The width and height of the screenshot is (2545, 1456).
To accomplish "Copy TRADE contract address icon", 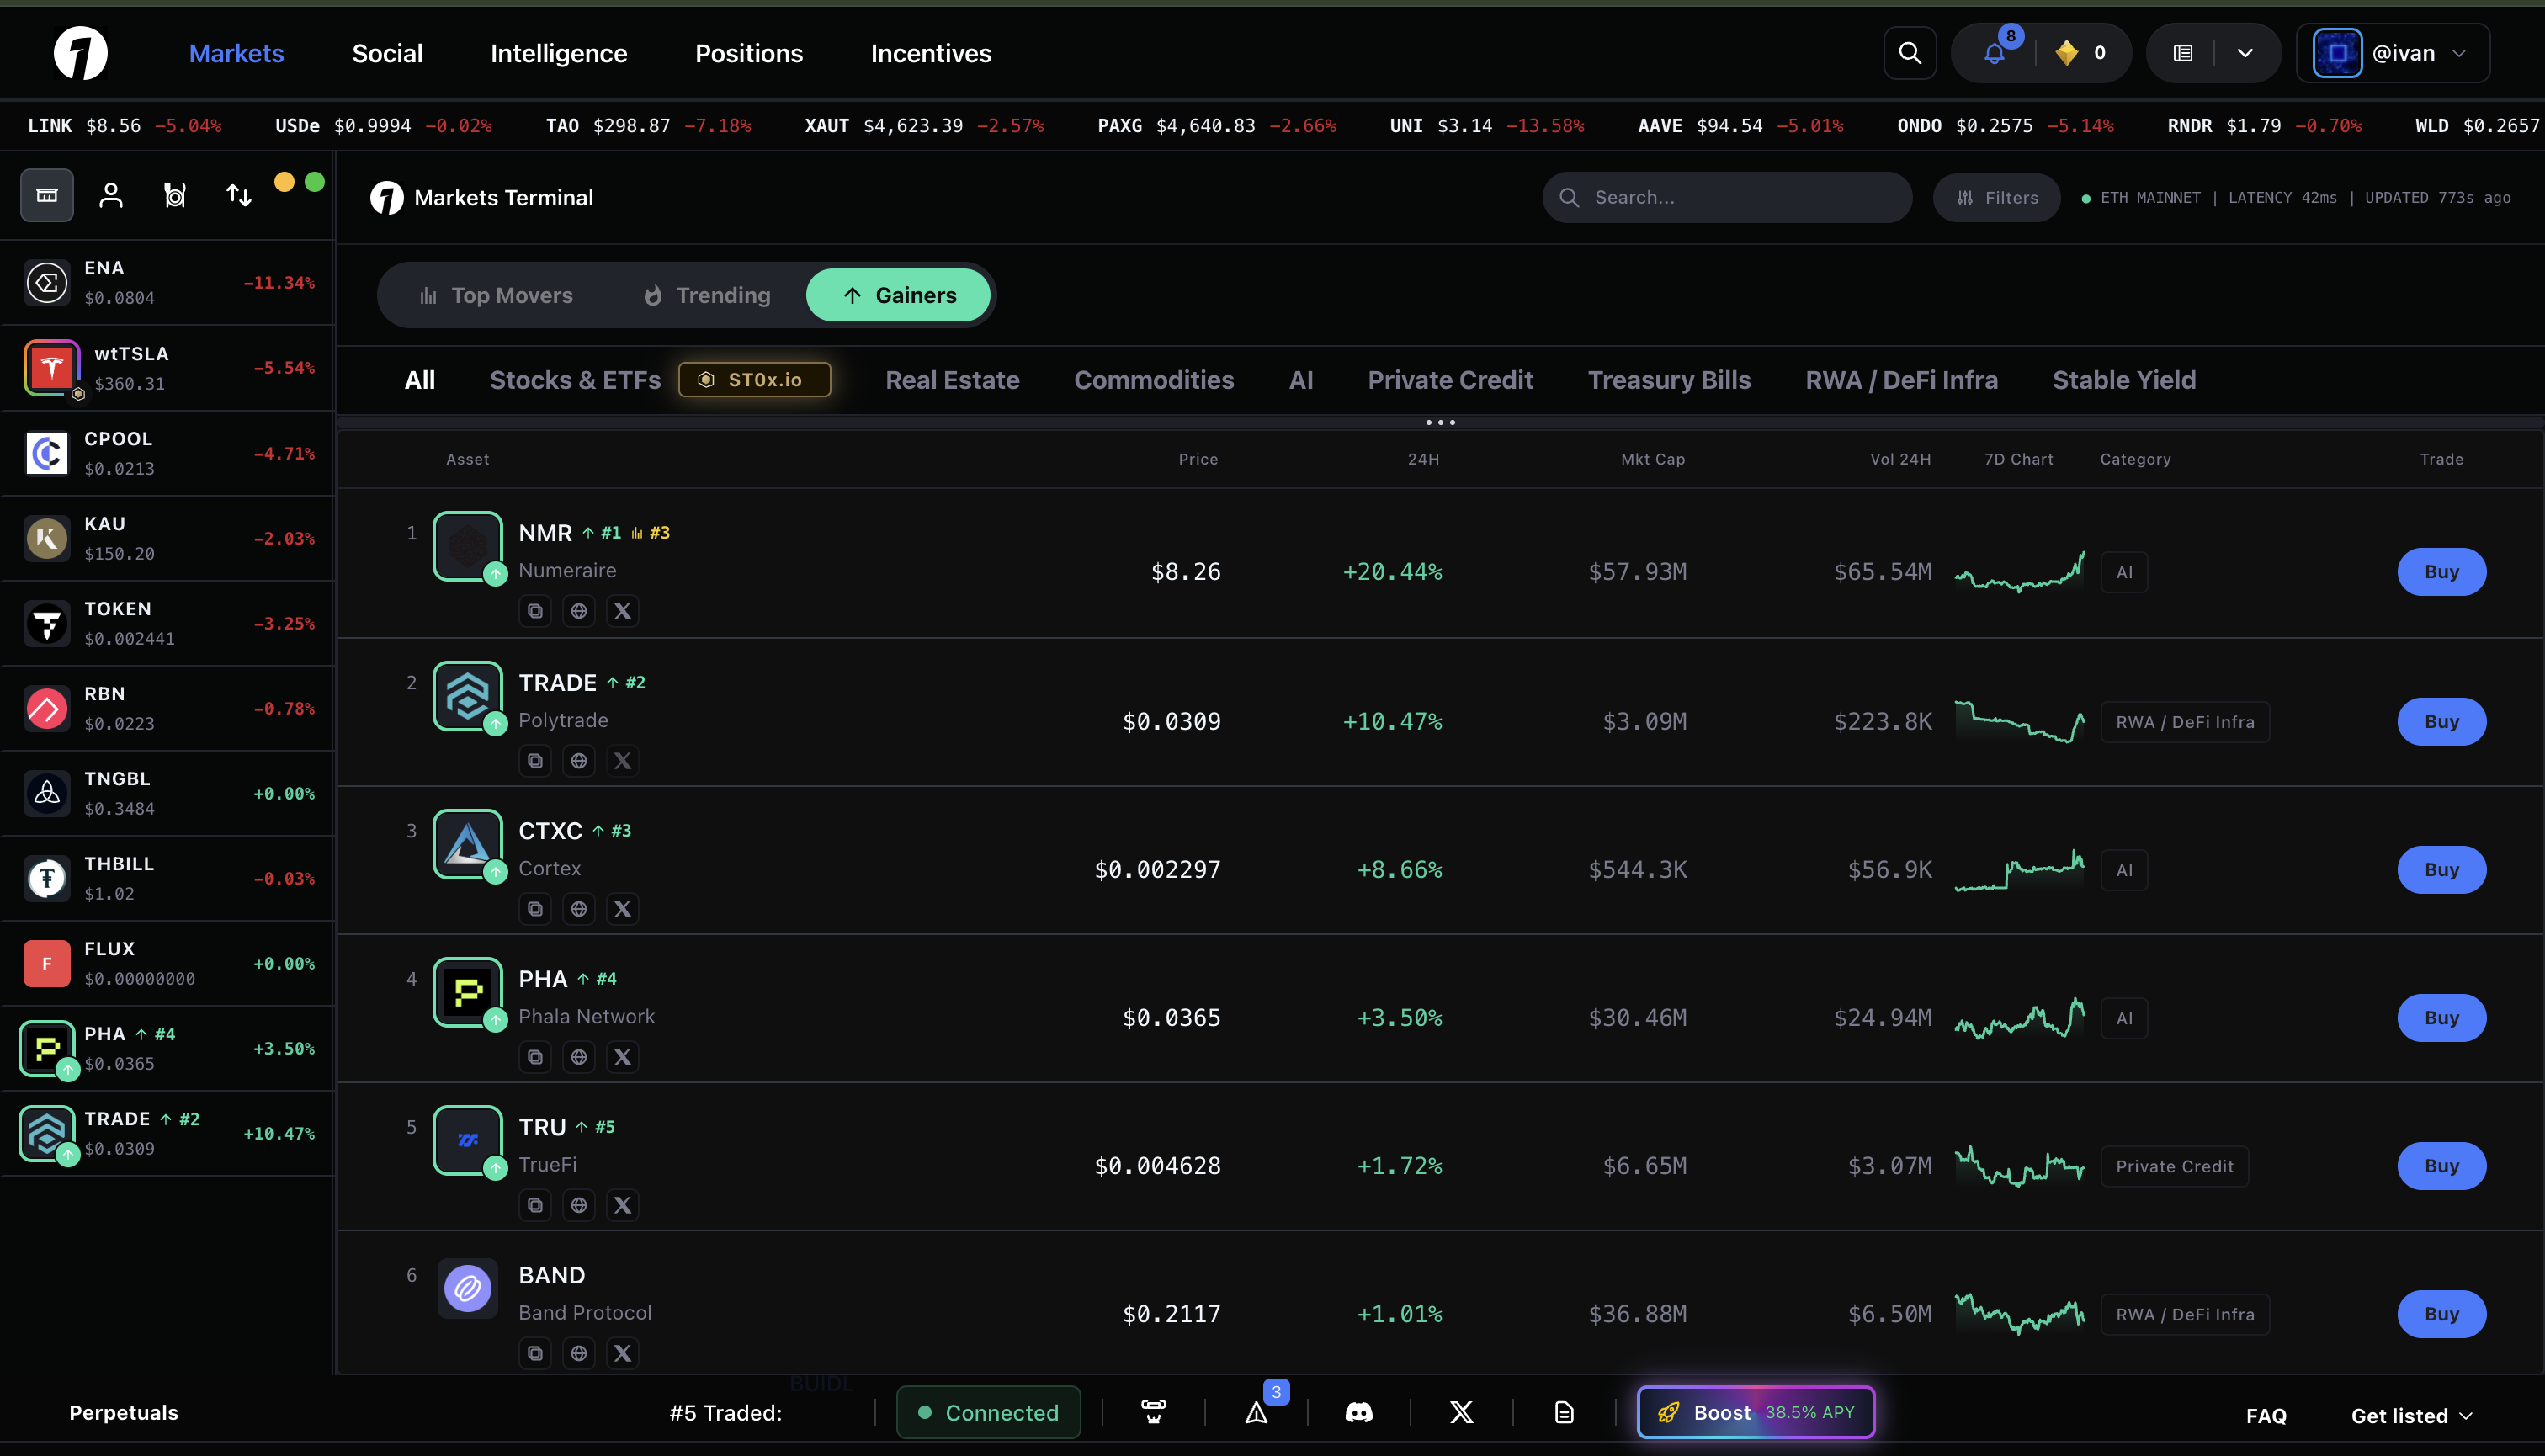I will point(535,761).
